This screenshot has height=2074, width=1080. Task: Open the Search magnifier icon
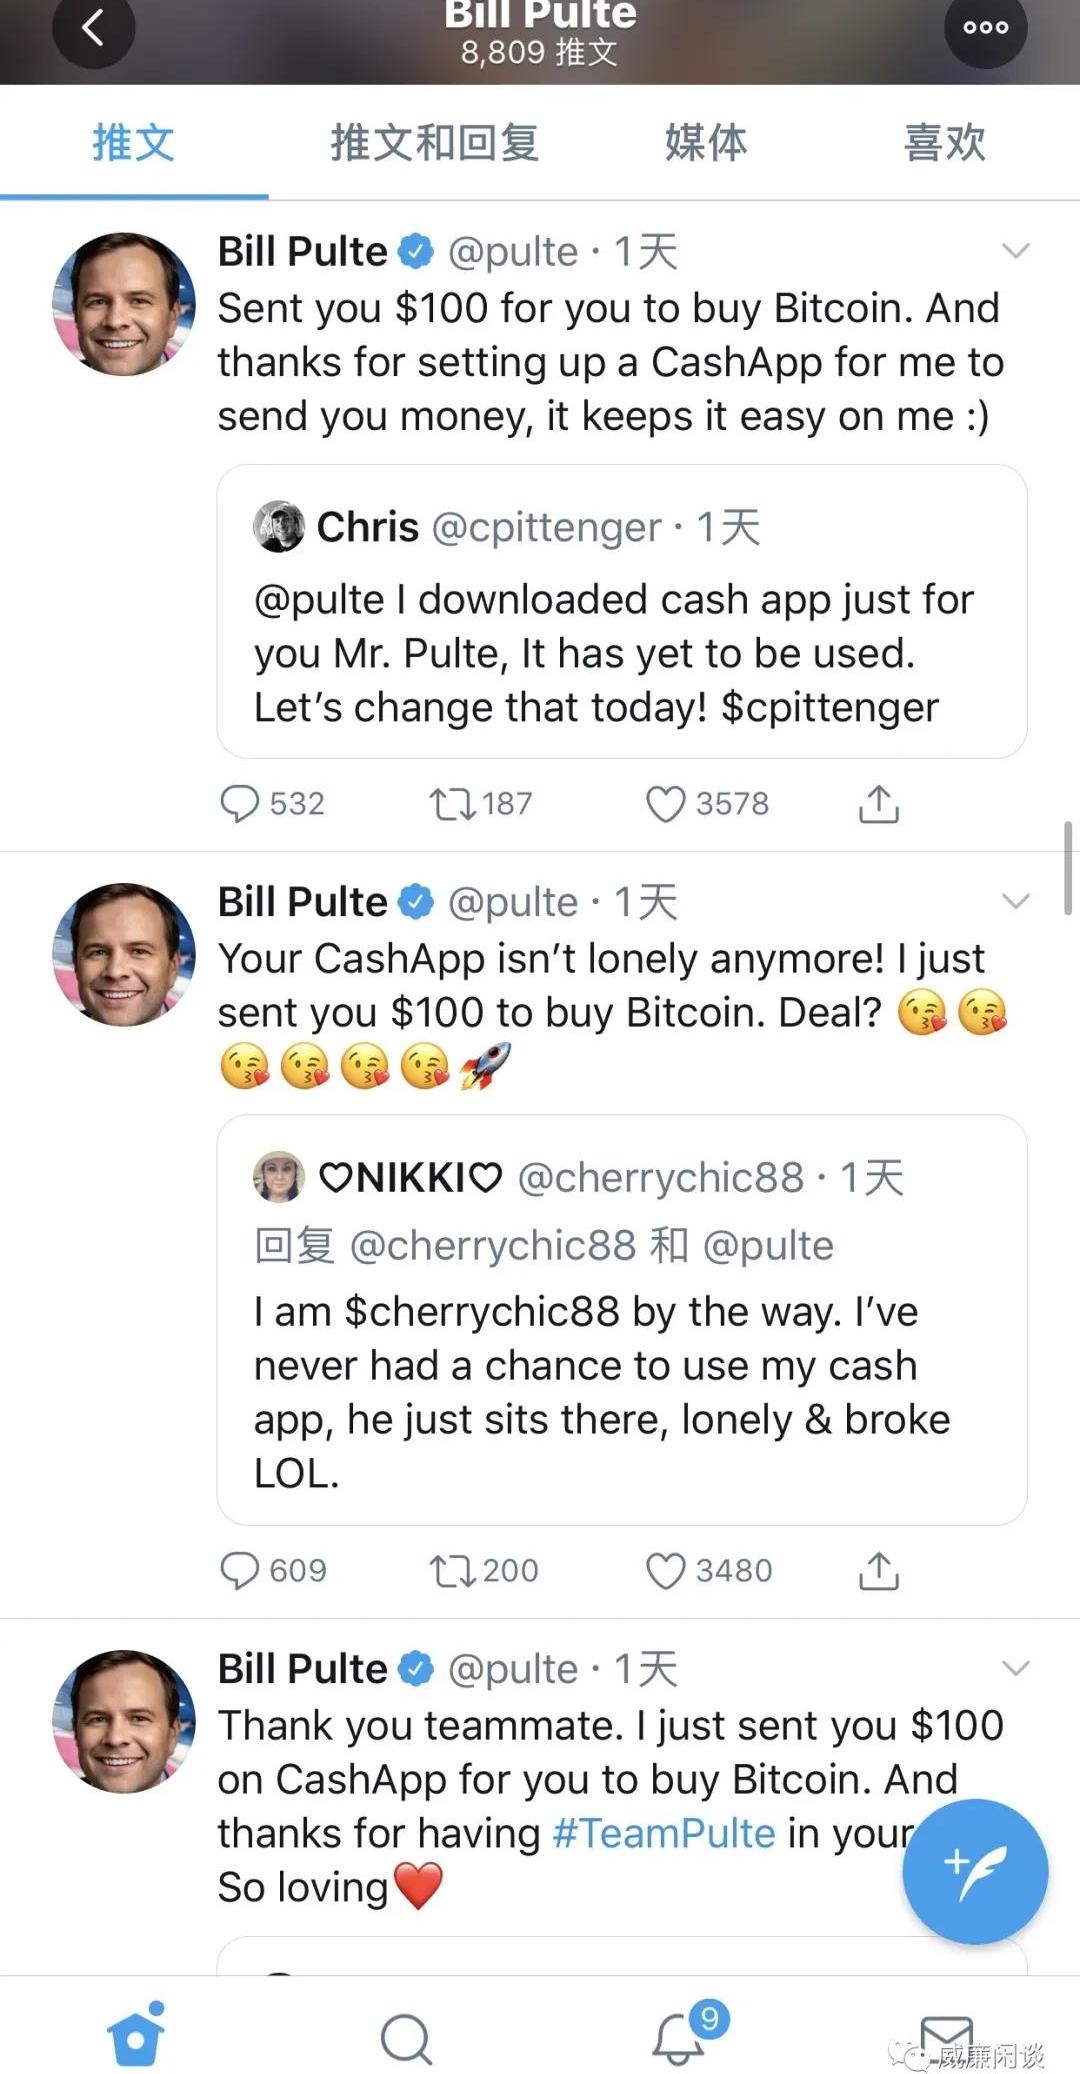(x=406, y=2037)
